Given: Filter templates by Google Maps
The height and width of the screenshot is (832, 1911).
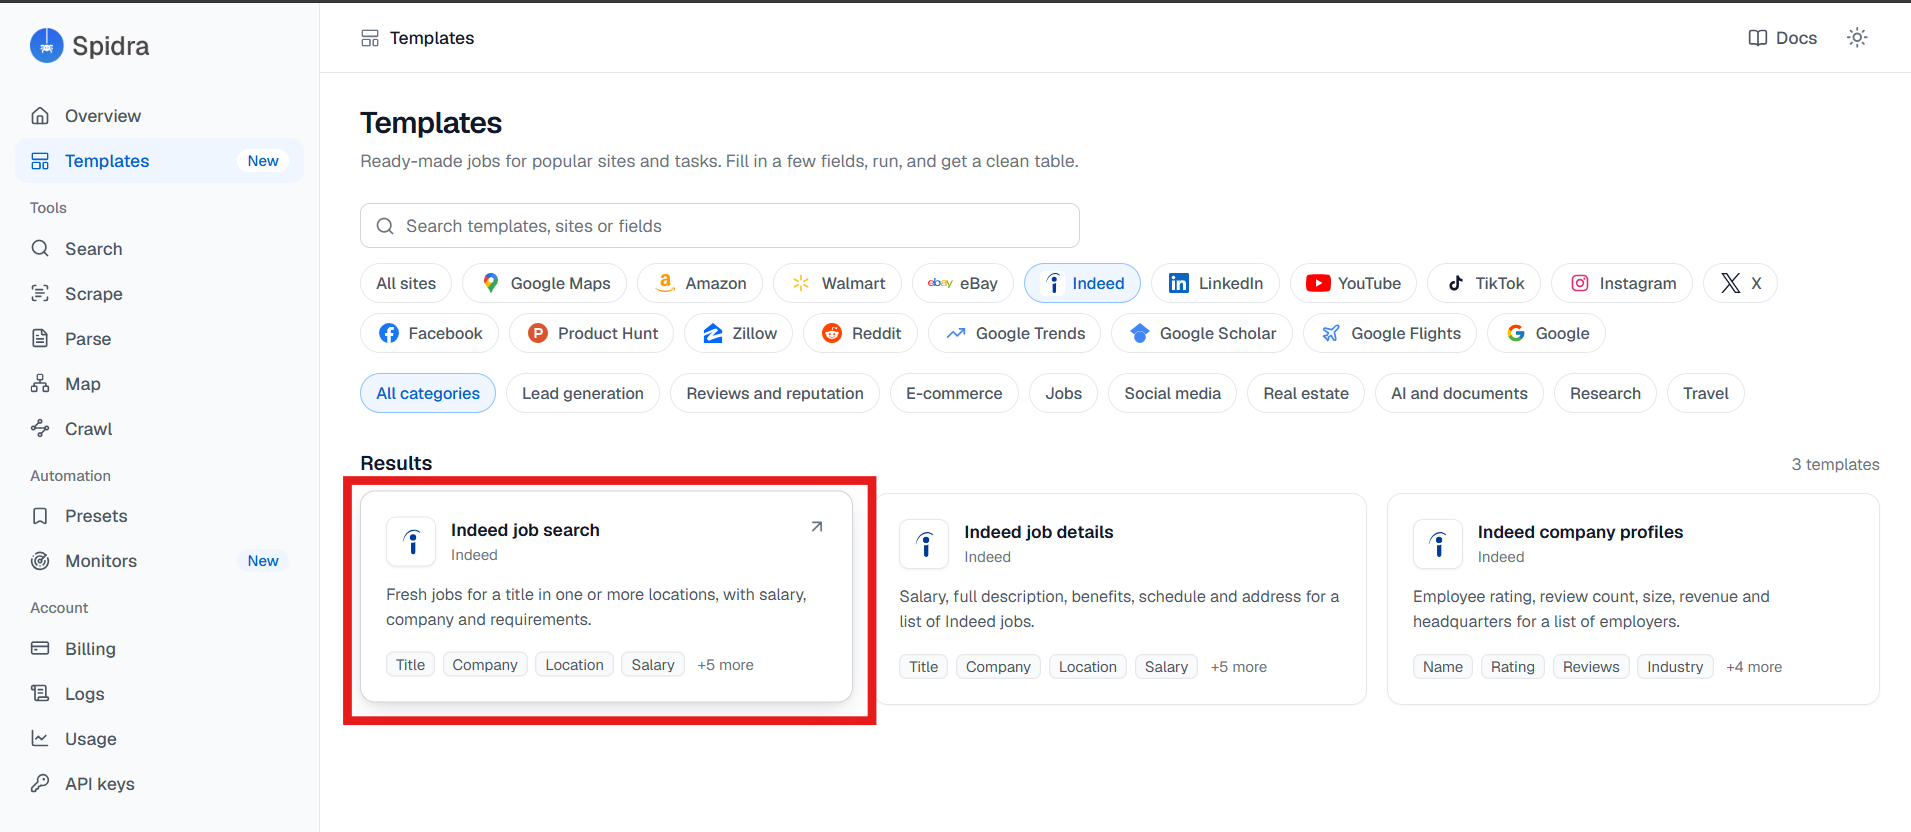Looking at the screenshot, I should click(545, 284).
